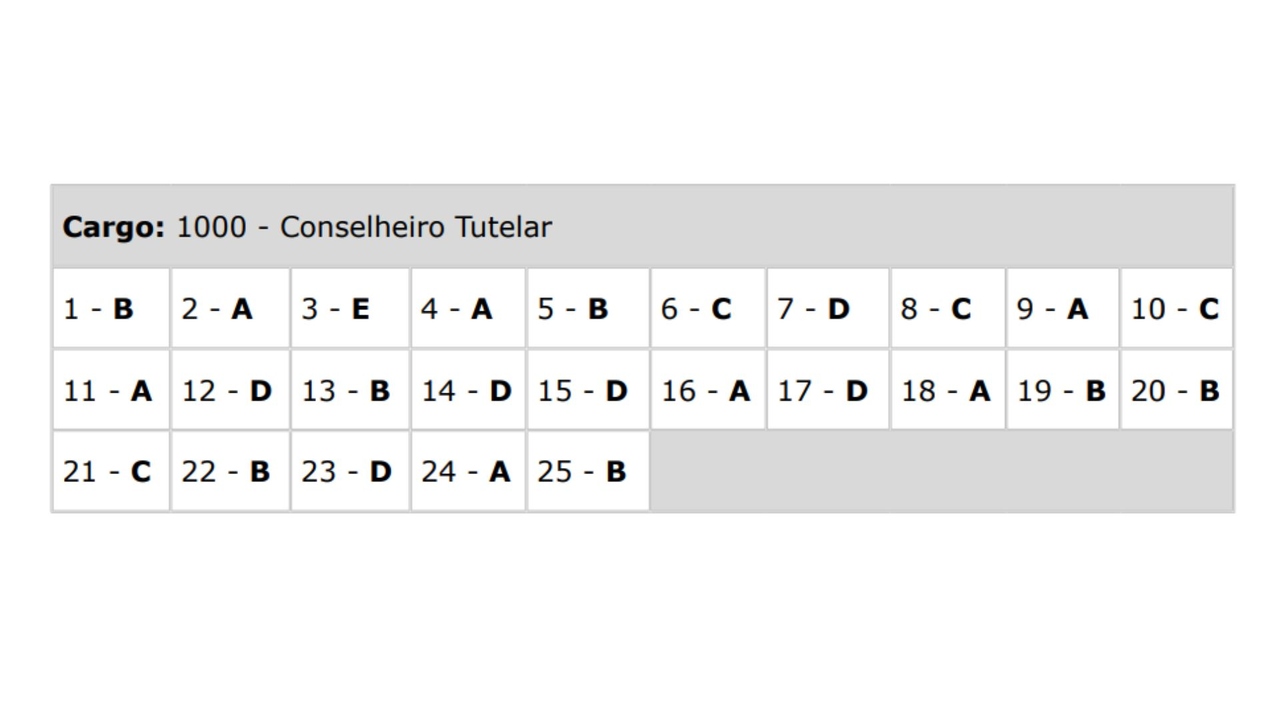Click answer cell 12 - D
The width and height of the screenshot is (1280, 720).
pyautogui.click(x=230, y=390)
